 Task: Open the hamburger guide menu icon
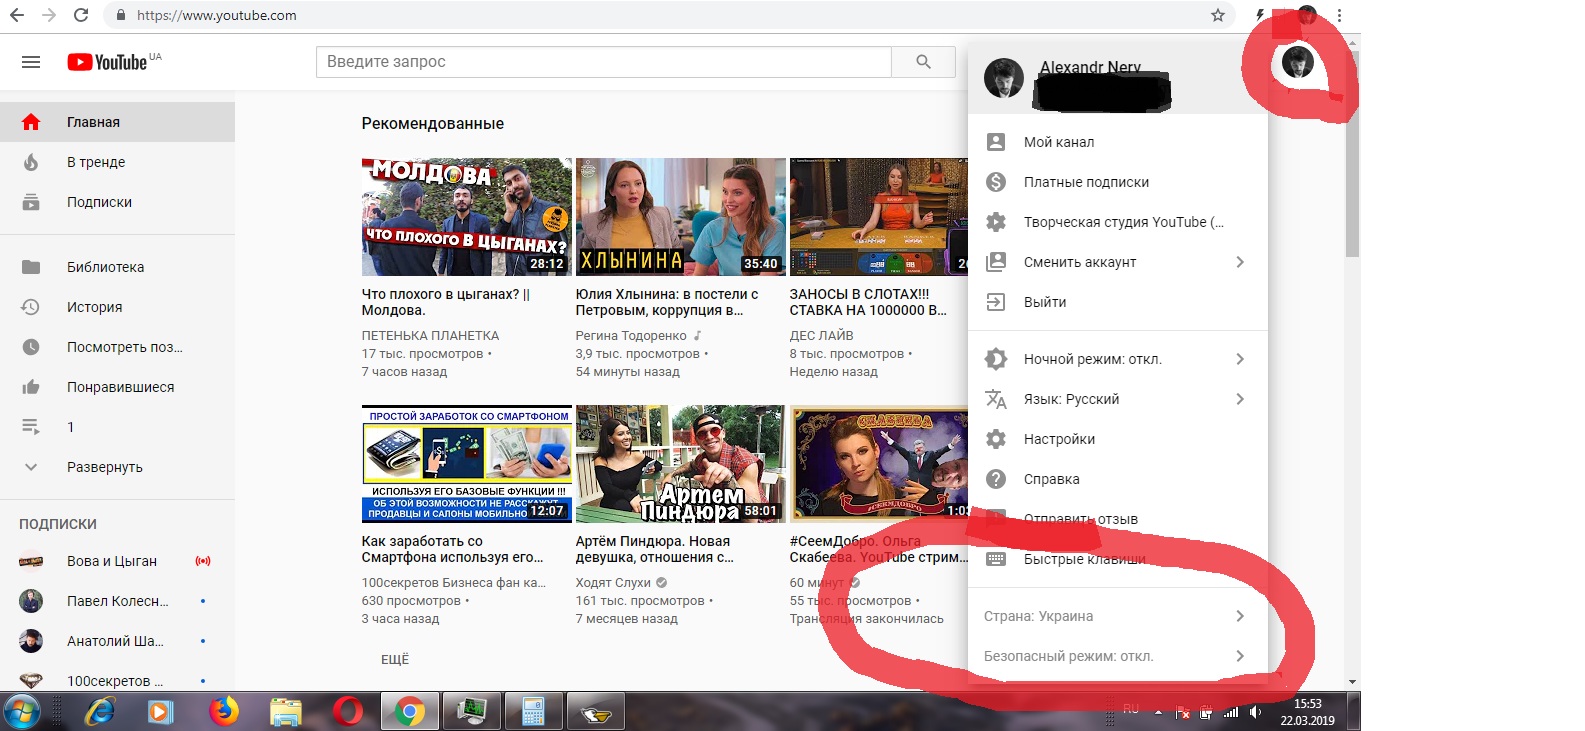click(x=31, y=62)
